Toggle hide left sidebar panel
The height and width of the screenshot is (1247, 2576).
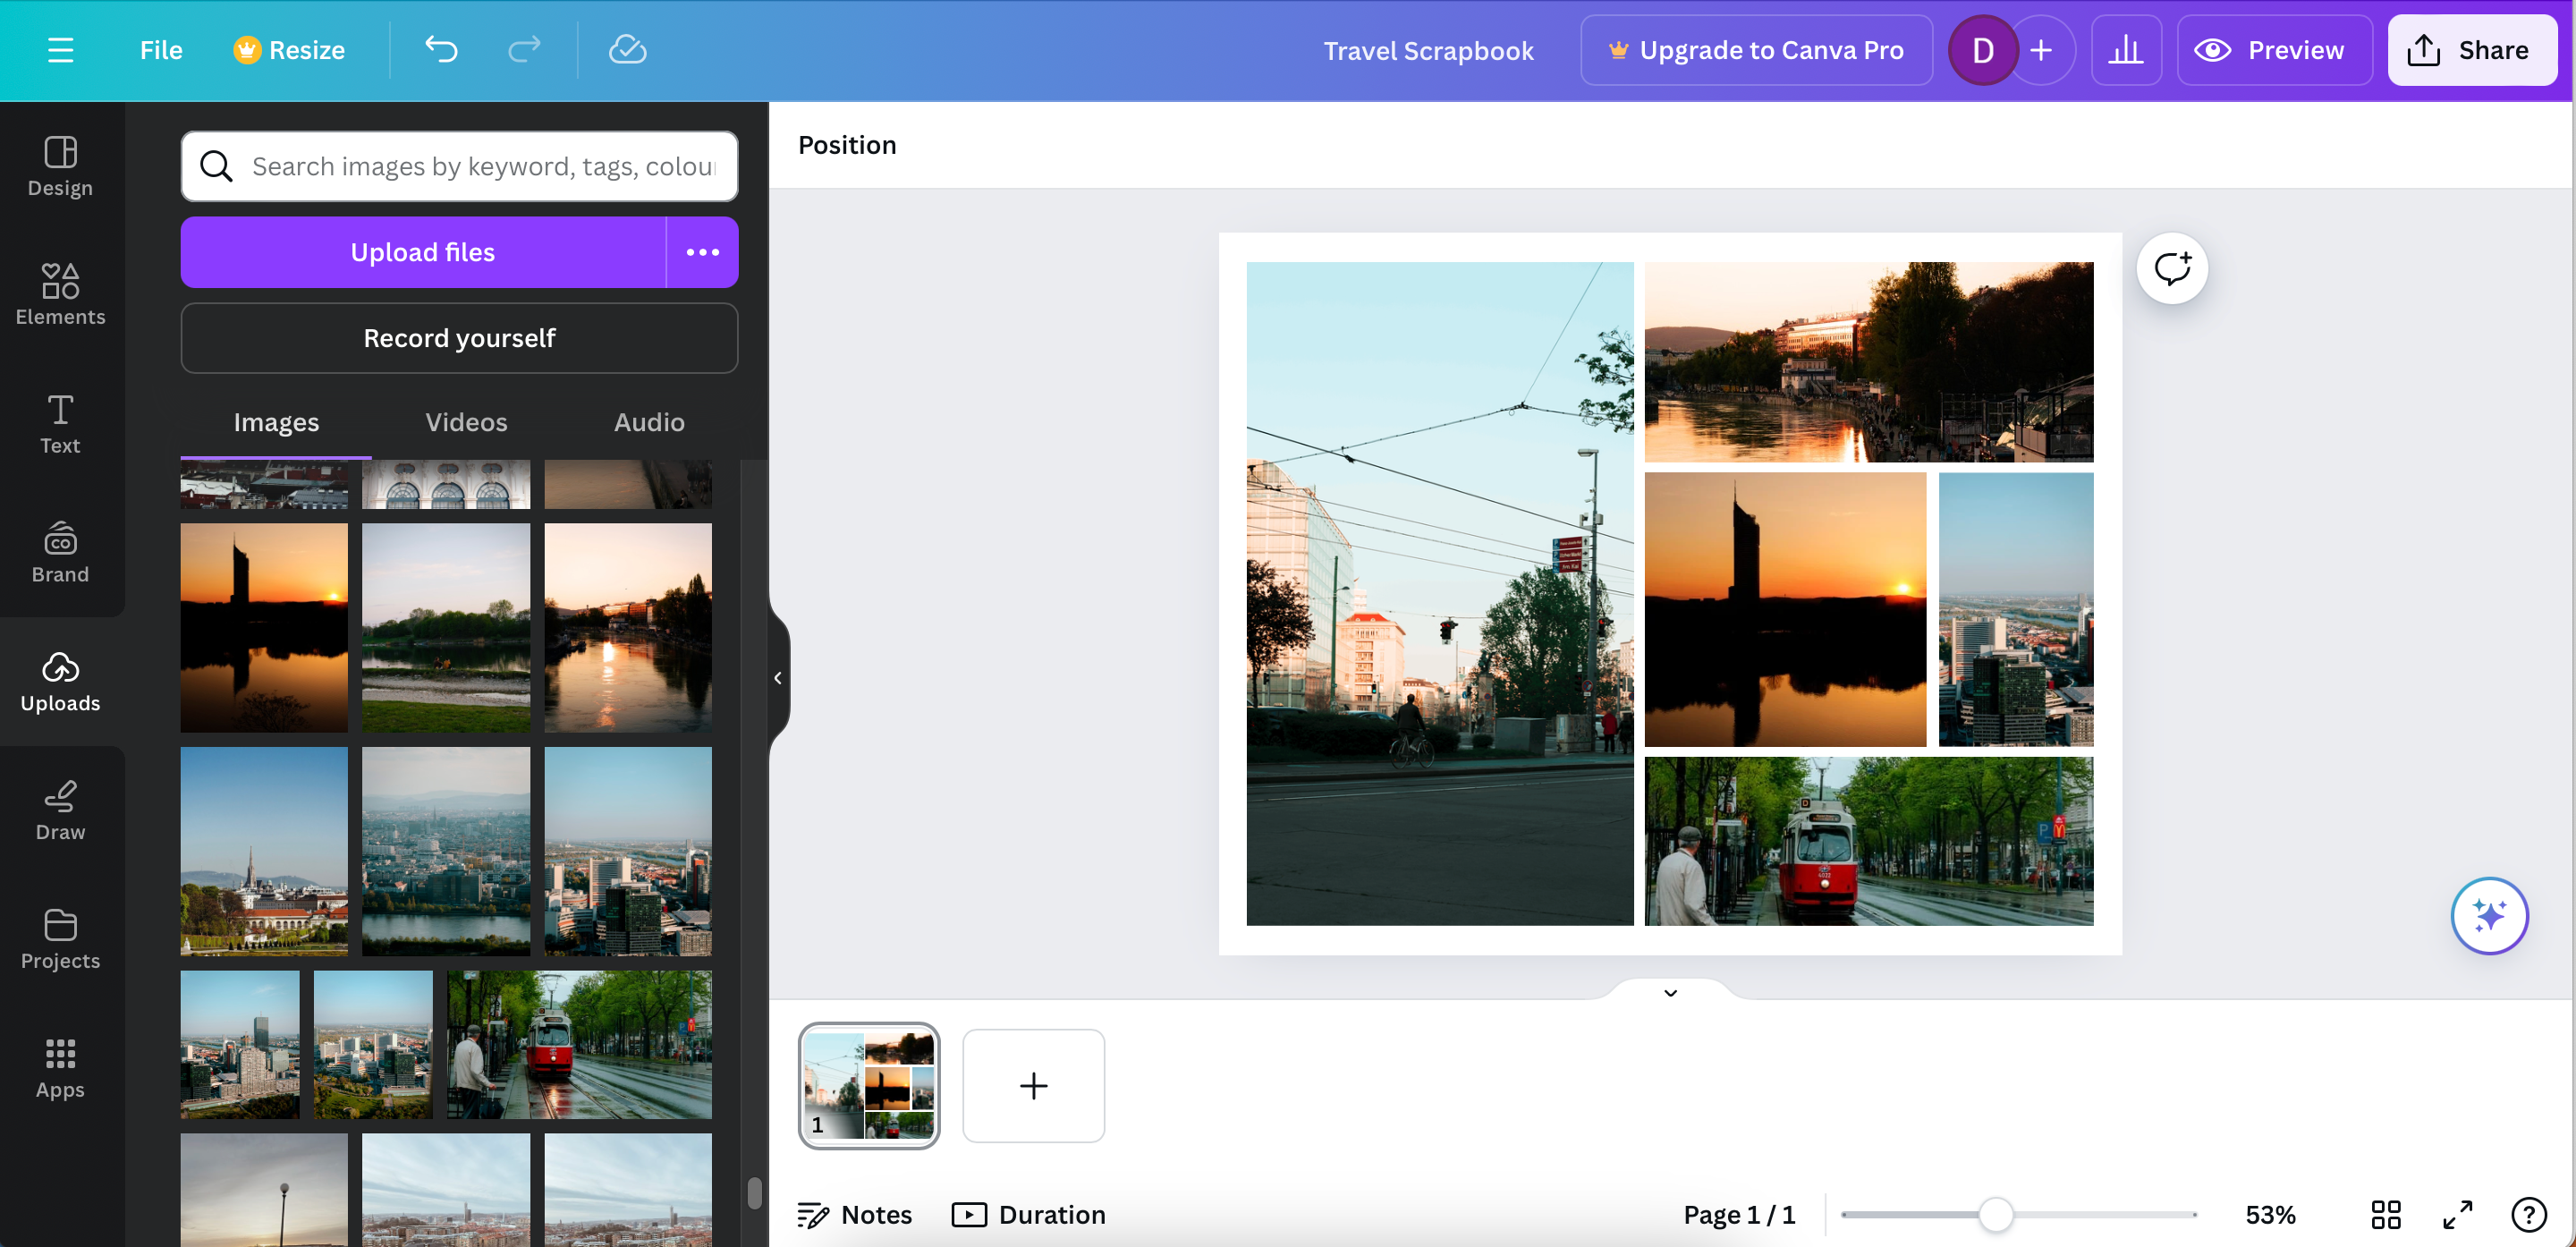click(774, 675)
